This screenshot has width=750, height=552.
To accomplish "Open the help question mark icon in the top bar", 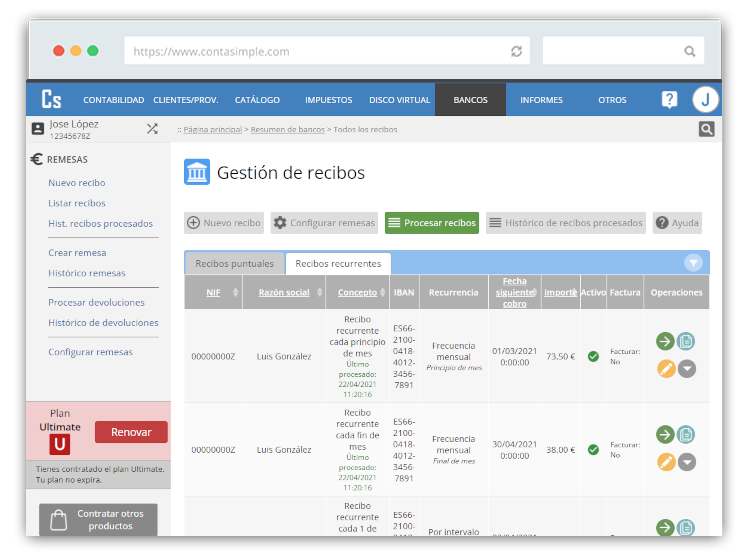I will (669, 99).
